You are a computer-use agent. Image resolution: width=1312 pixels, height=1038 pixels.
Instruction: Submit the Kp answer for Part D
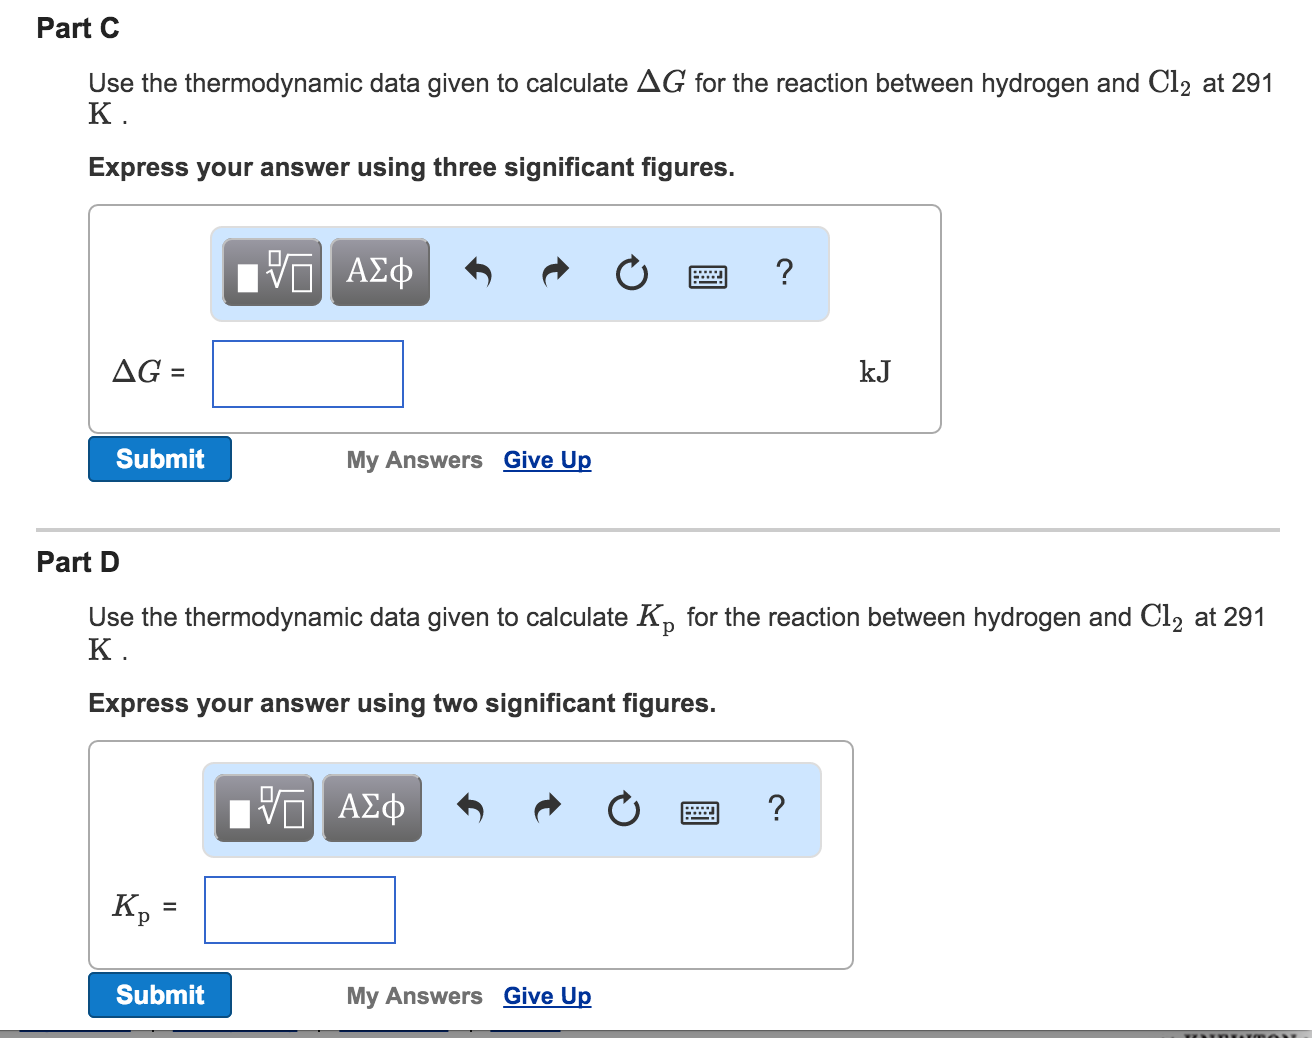pos(159,995)
